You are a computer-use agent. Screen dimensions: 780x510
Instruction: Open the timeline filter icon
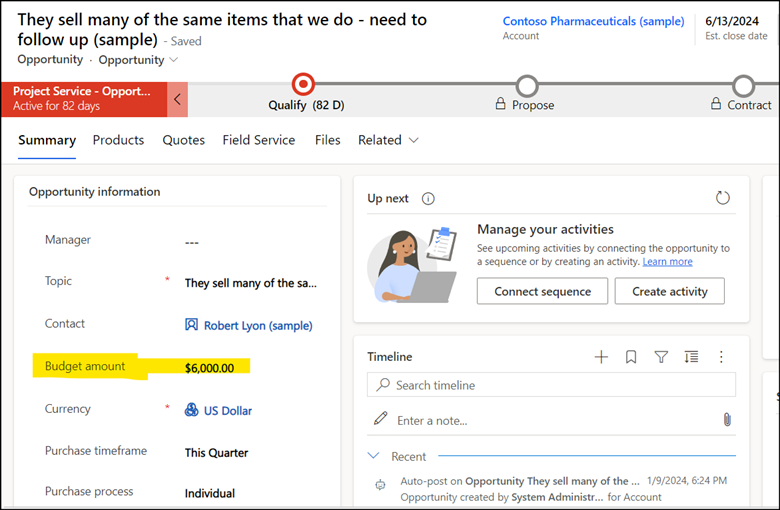[661, 357]
